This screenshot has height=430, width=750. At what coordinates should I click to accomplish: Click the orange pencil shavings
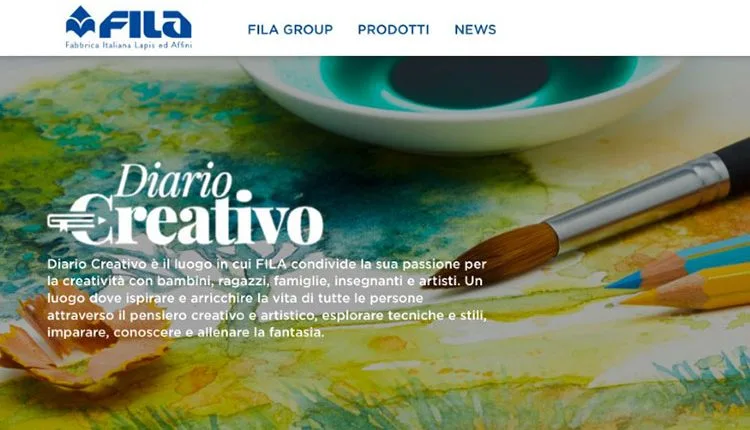pos(81,338)
